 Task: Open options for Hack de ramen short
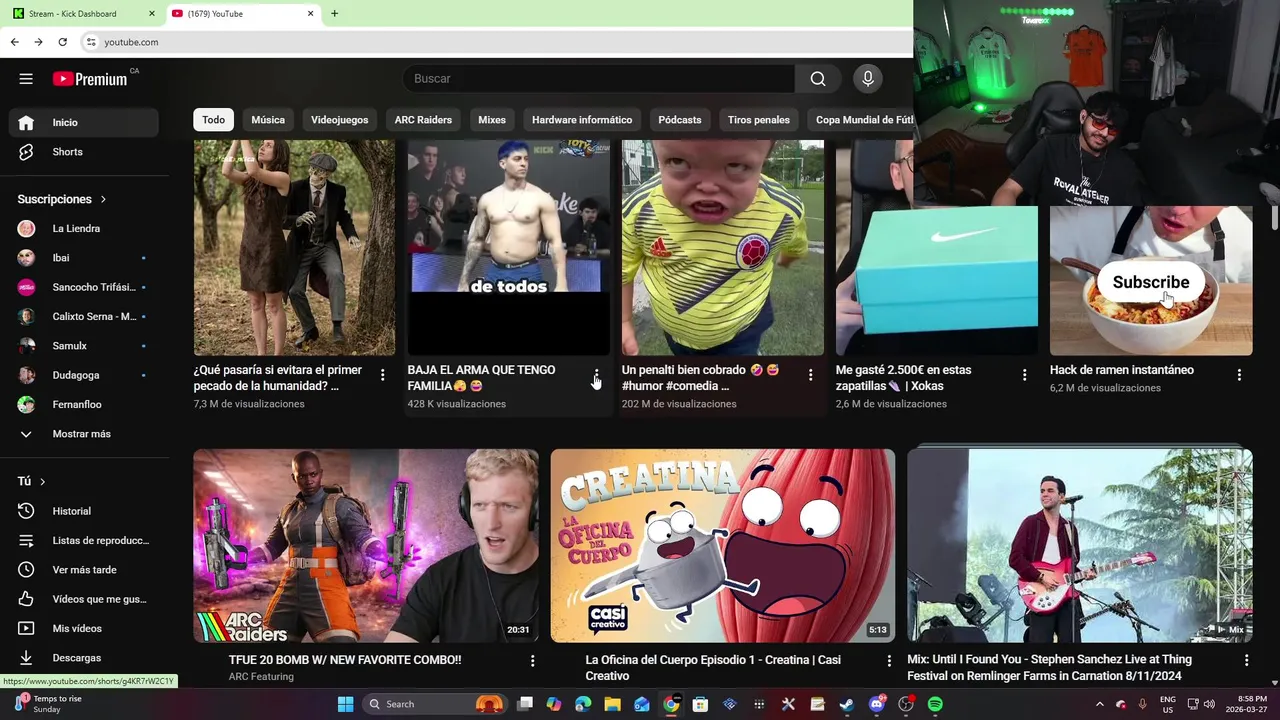coord(1239,375)
